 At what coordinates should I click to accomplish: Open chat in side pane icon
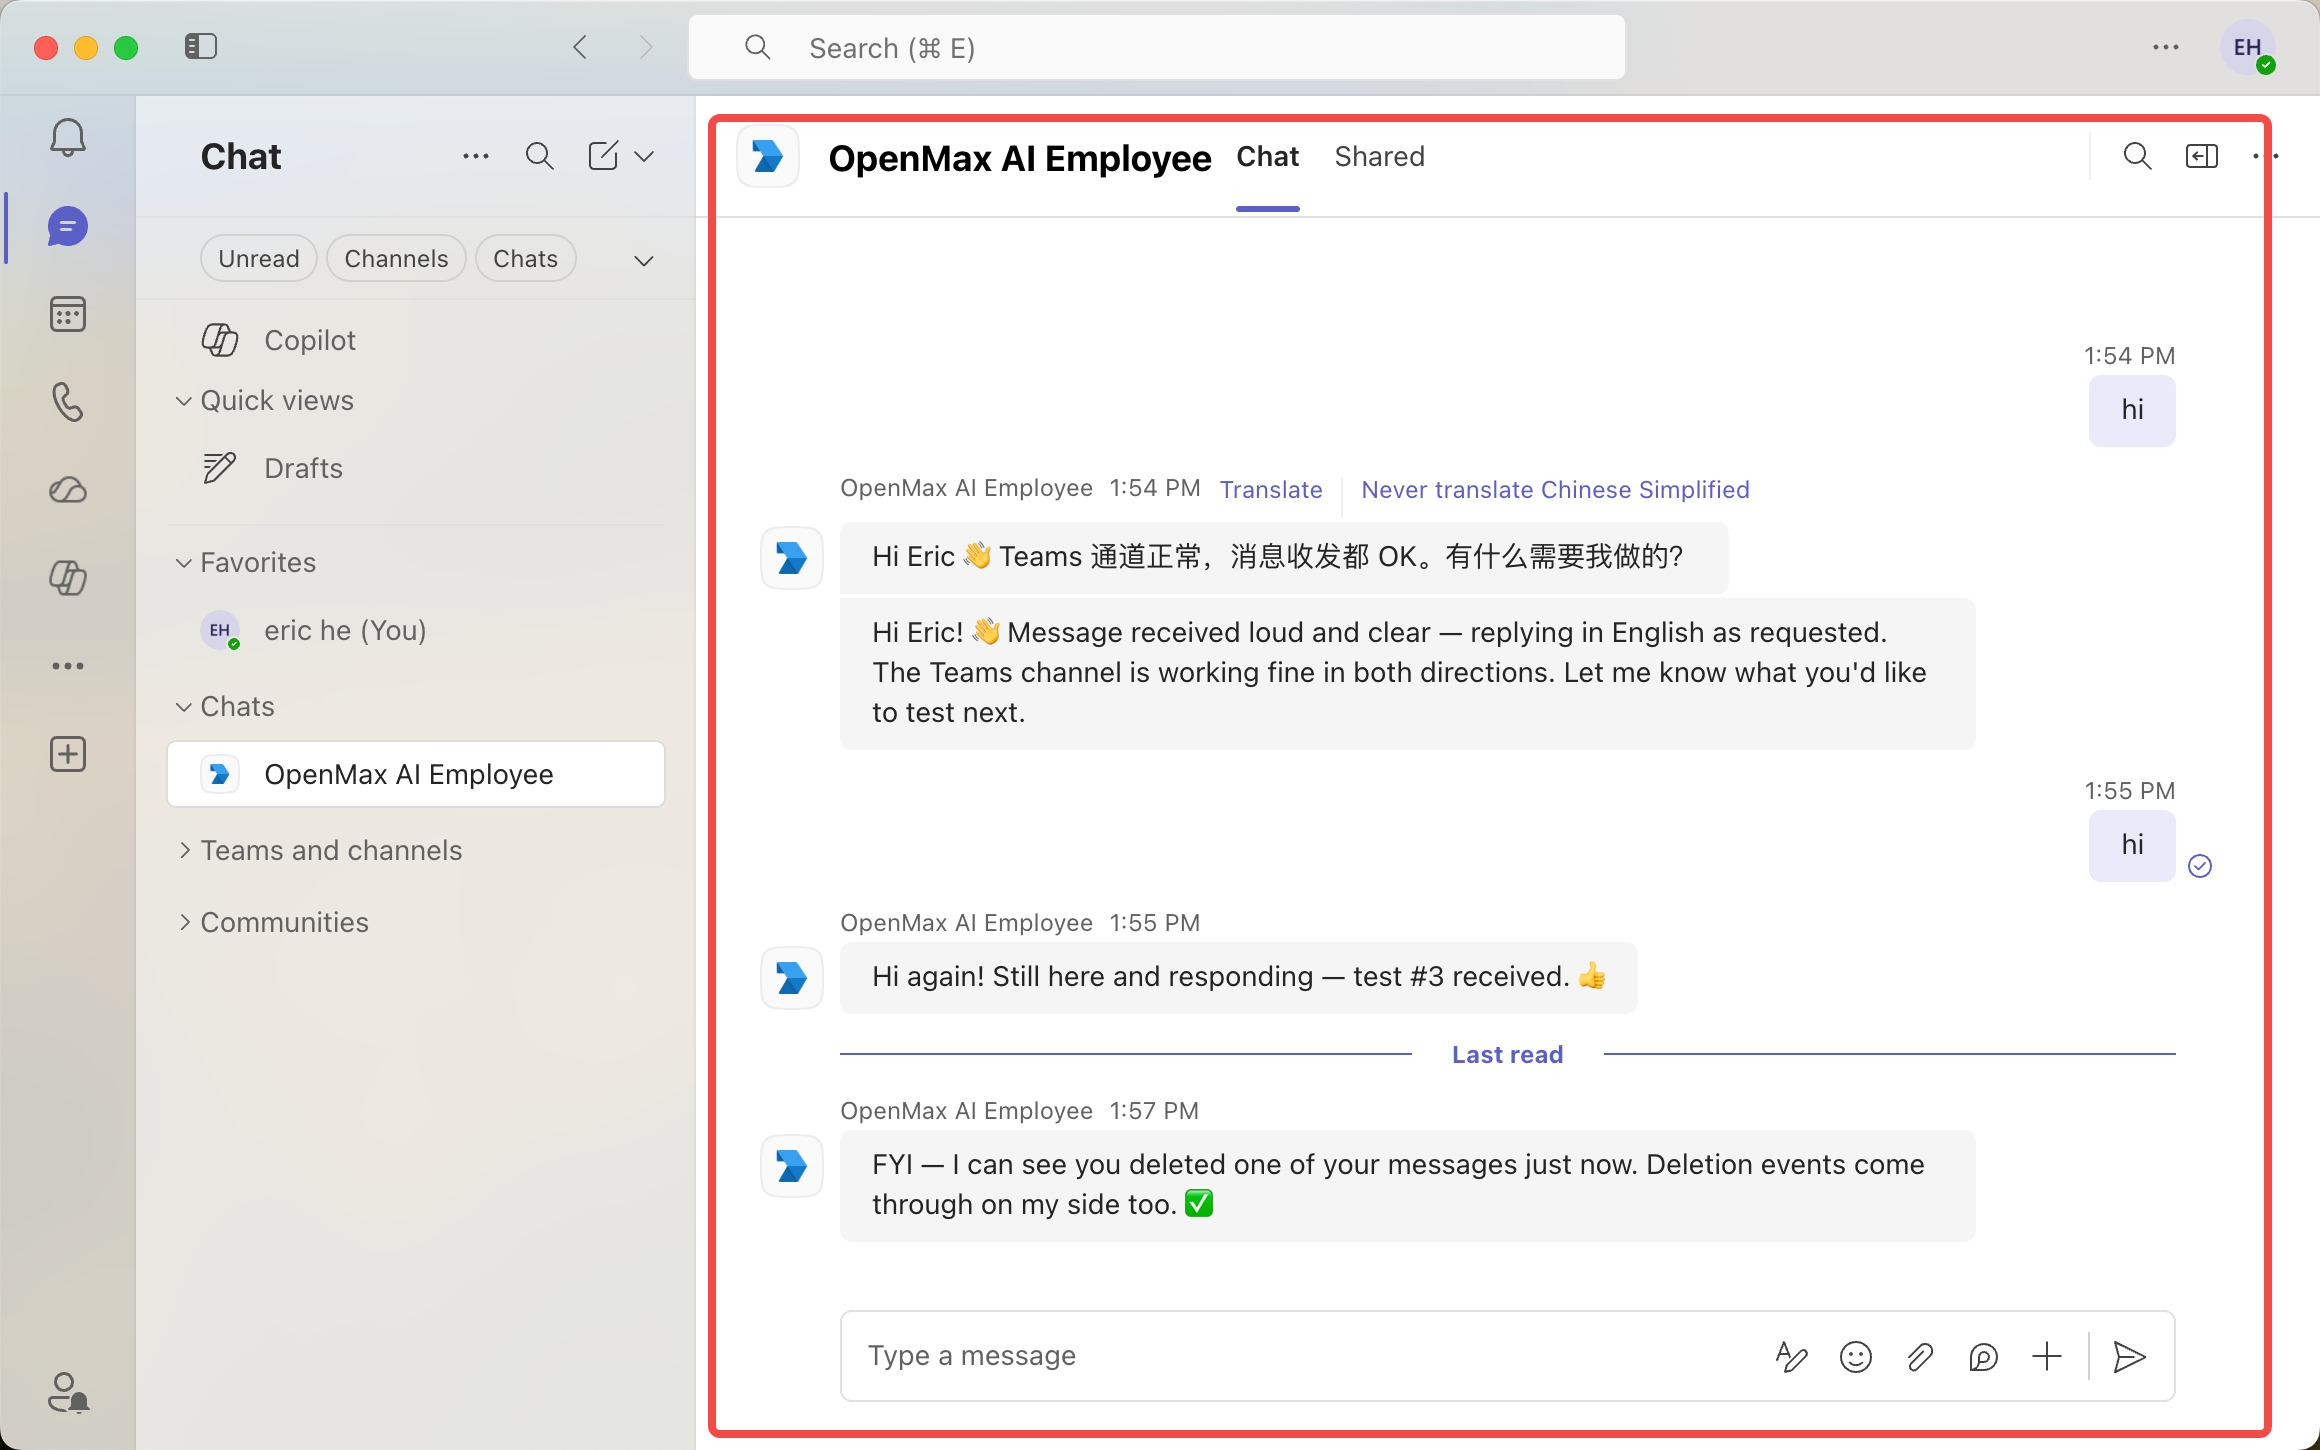pos(2202,156)
